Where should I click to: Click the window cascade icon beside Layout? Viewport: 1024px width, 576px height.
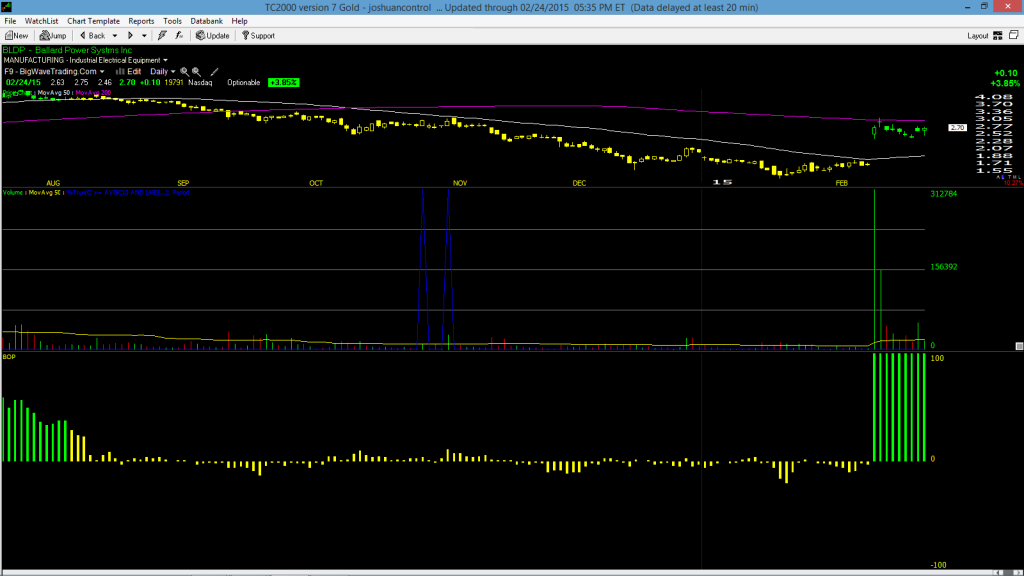[x=1014, y=35]
